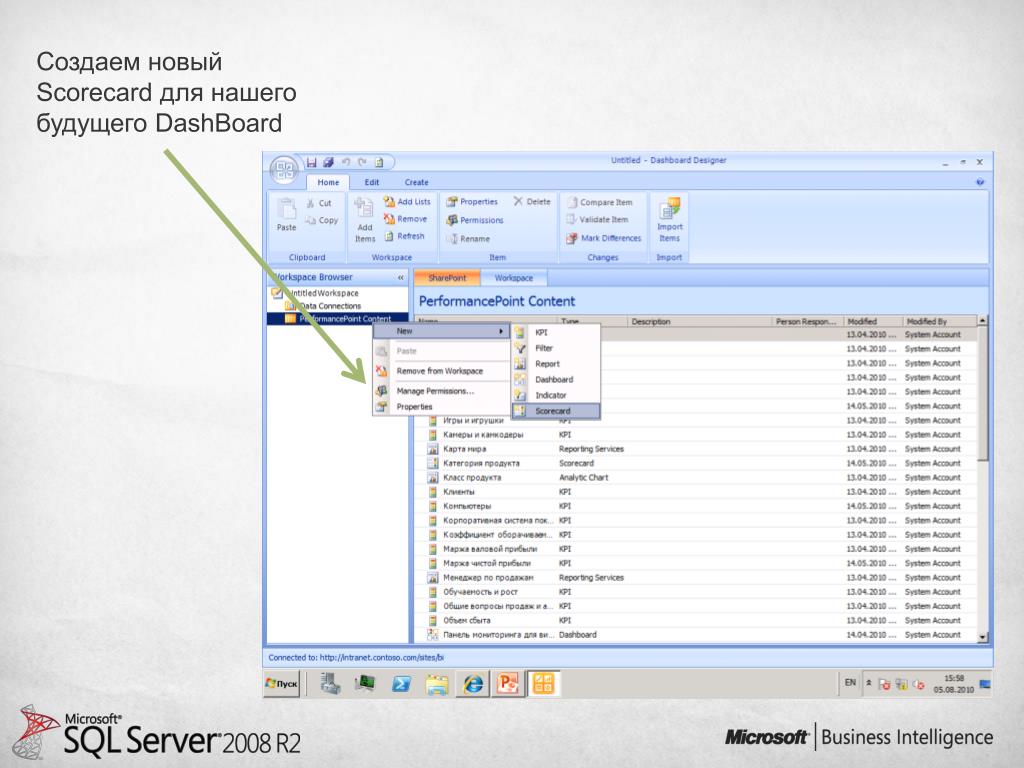Open Properties in the Item ribbon group
The image size is (1024, 768).
point(472,202)
